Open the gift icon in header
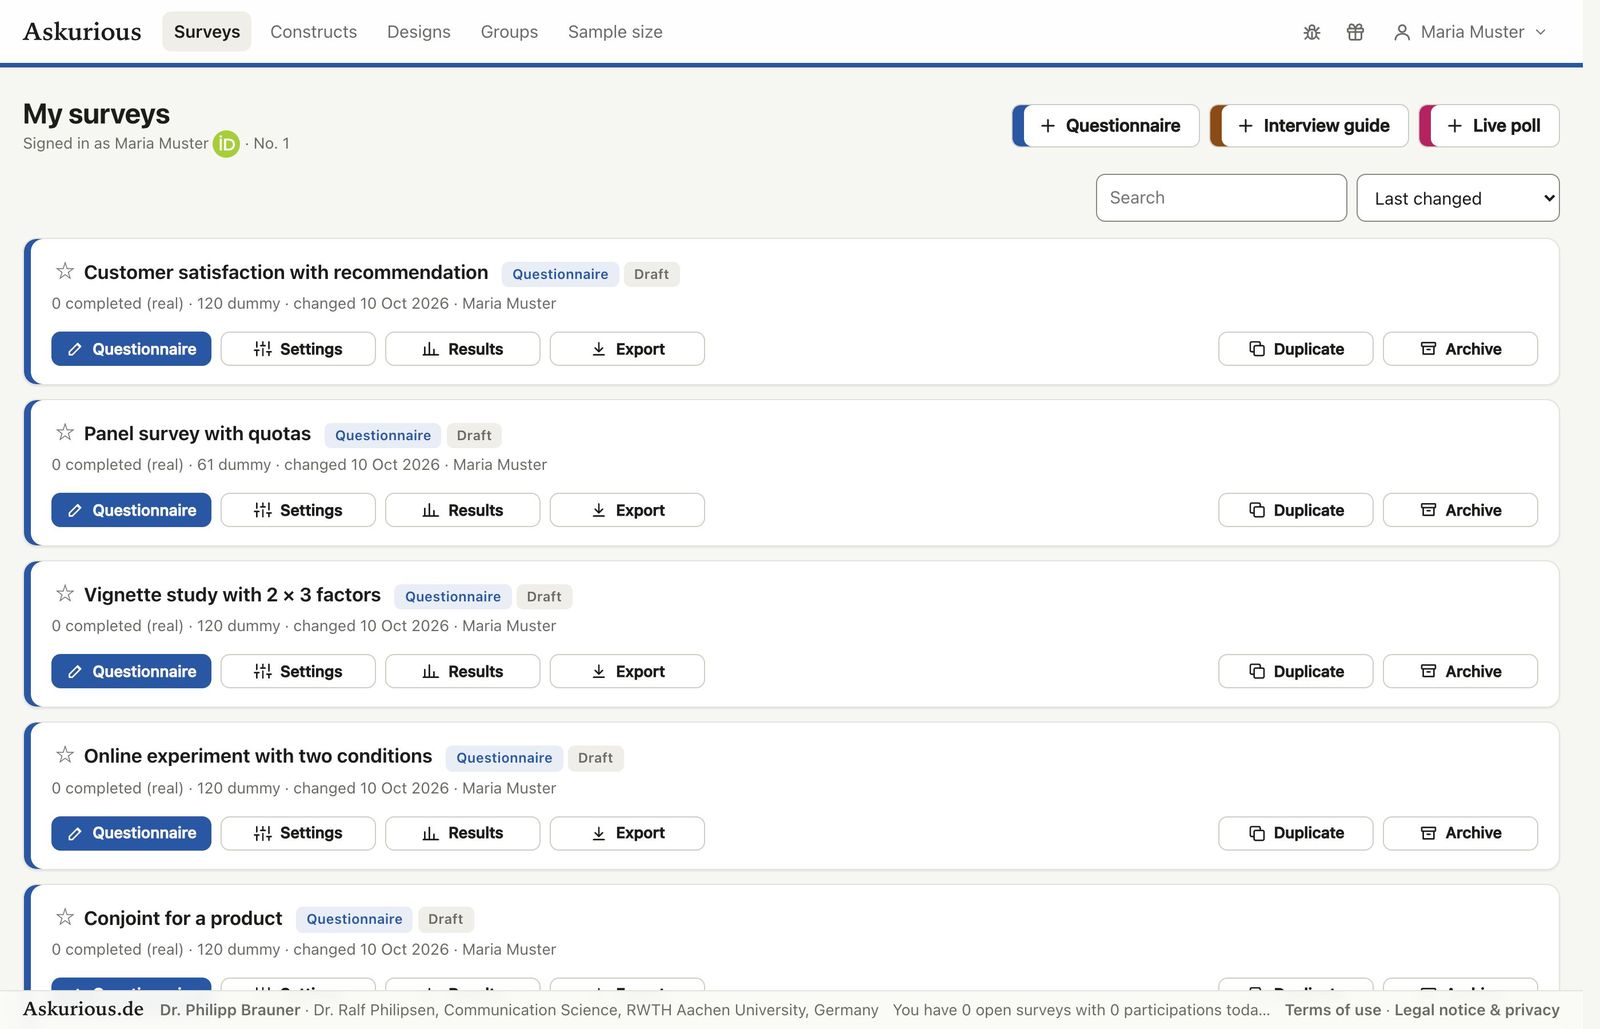 click(x=1355, y=32)
